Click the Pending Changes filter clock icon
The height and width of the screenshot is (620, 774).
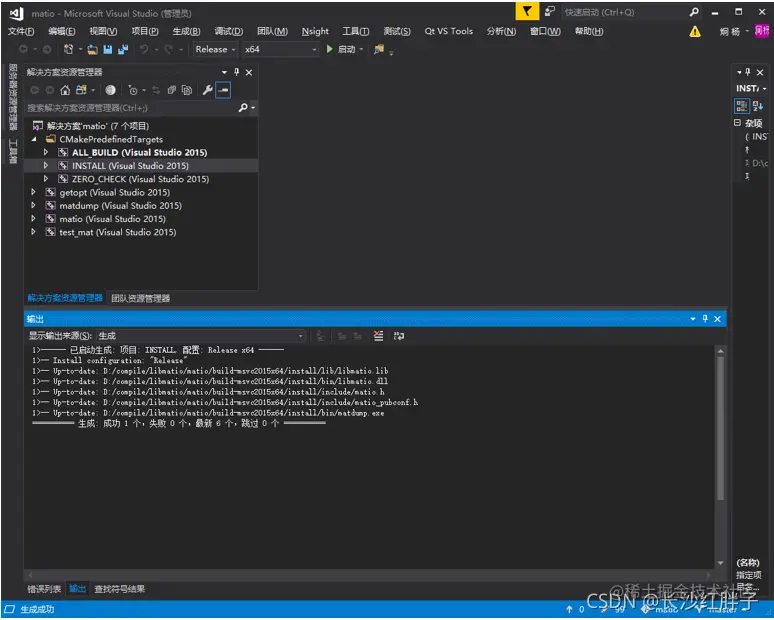[133, 90]
